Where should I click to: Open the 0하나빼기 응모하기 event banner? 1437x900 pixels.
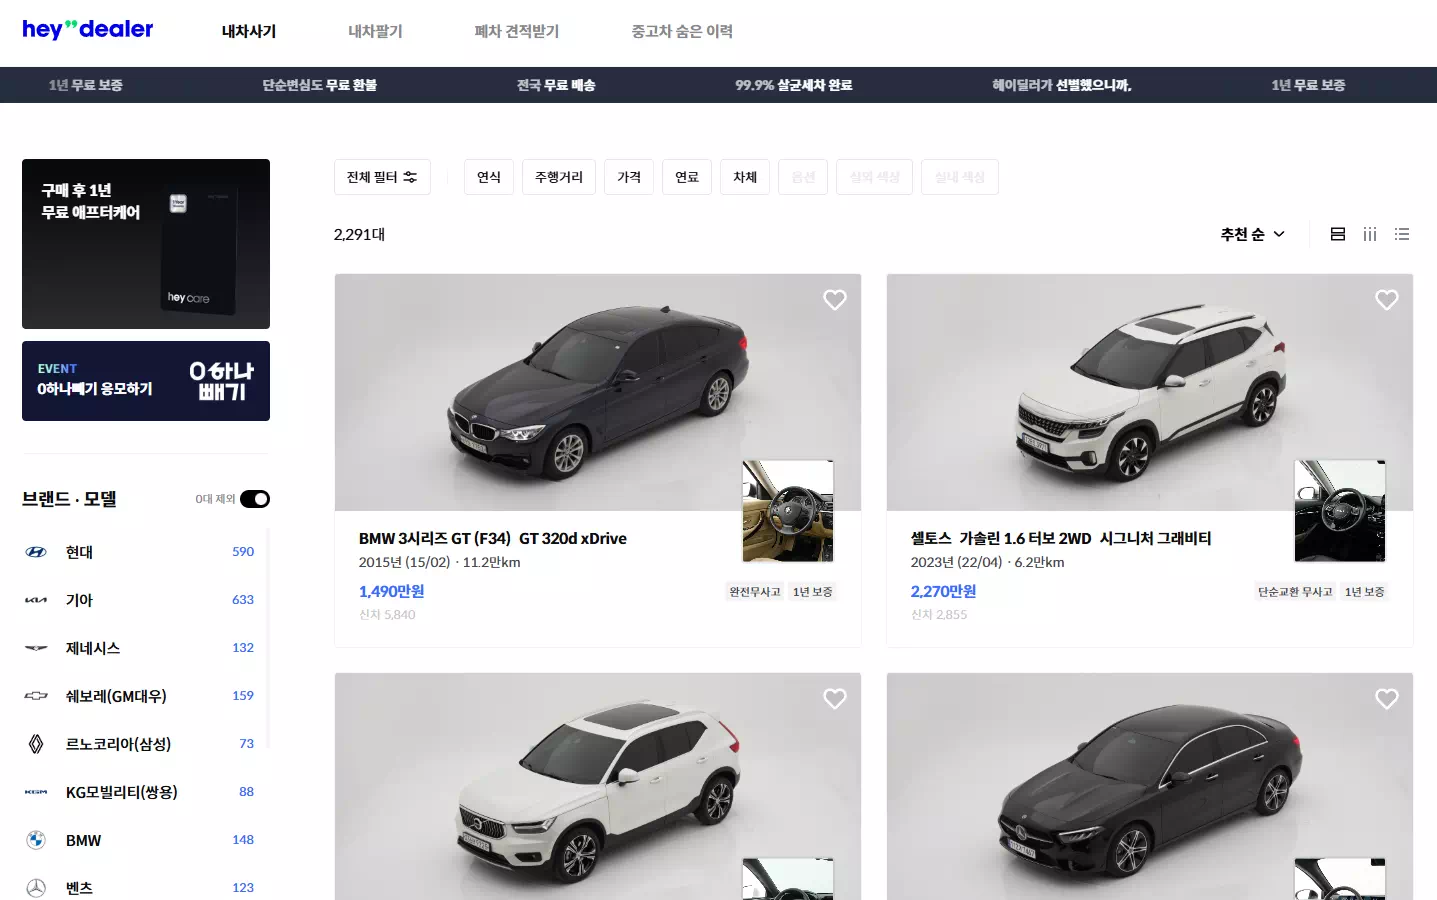point(146,381)
